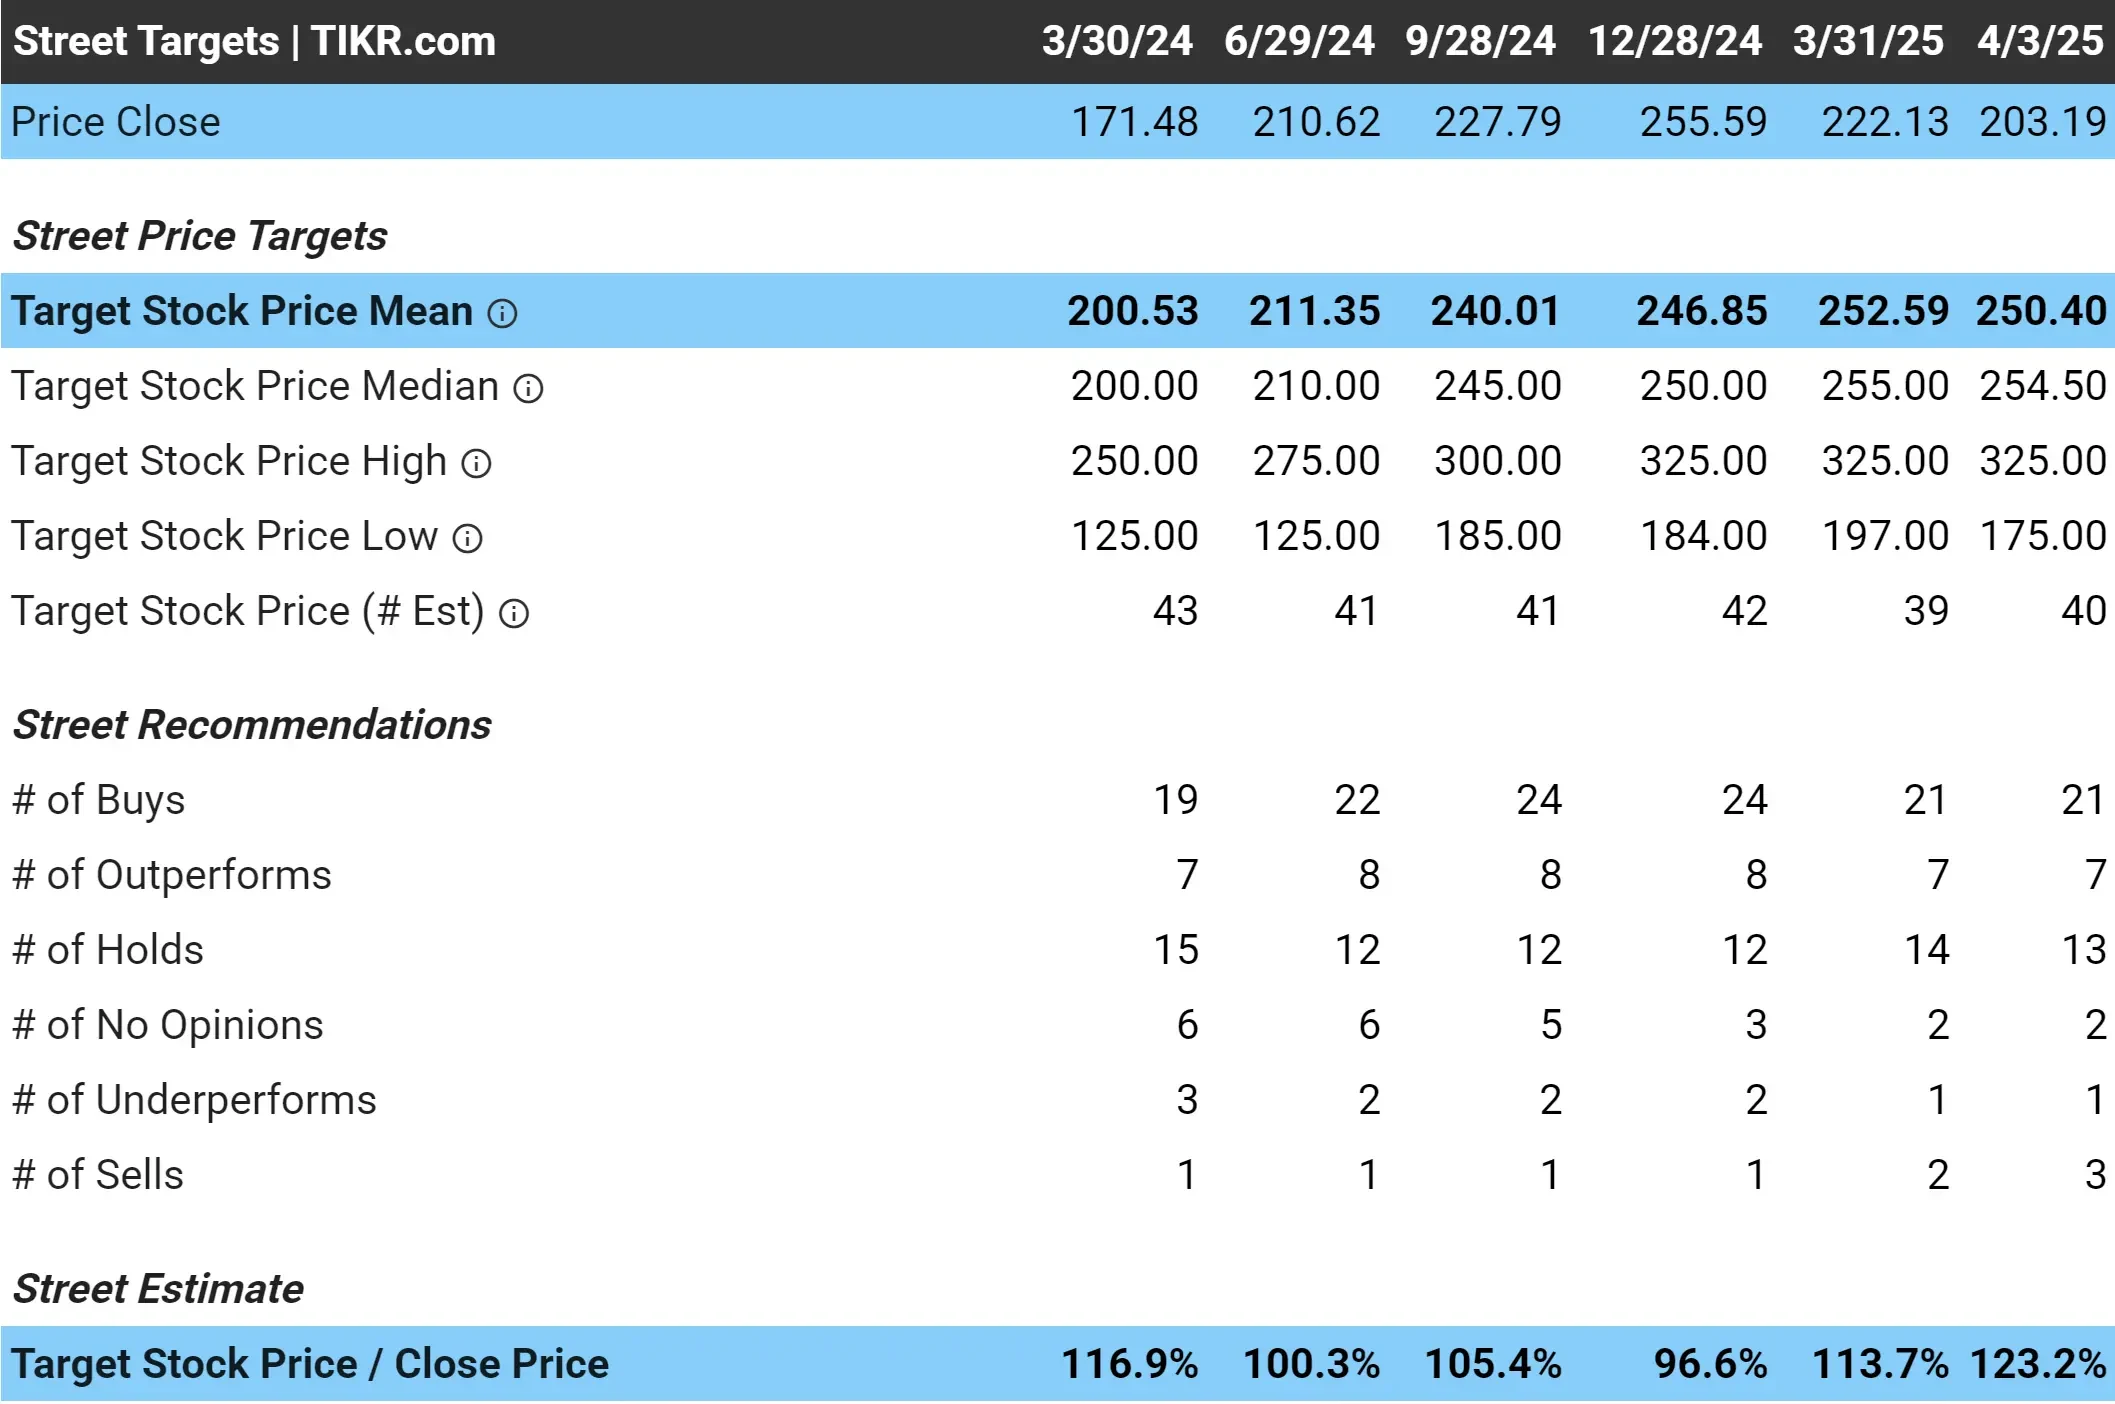This screenshot has width=2115, height=1404.
Task: Click info icon beside Target Stock Price Median
Action: pos(528,389)
